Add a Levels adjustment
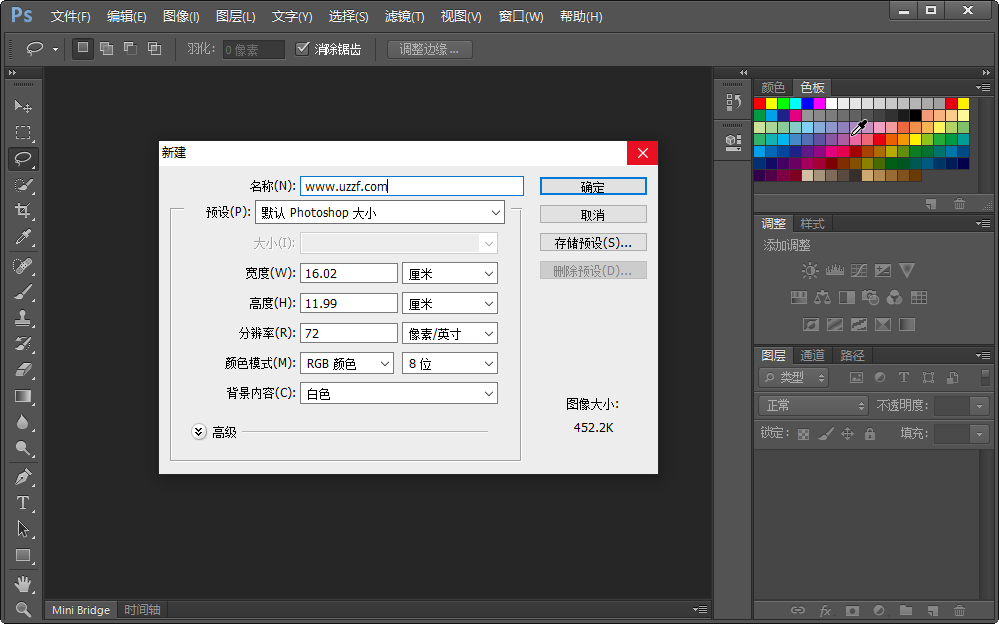 point(835,271)
